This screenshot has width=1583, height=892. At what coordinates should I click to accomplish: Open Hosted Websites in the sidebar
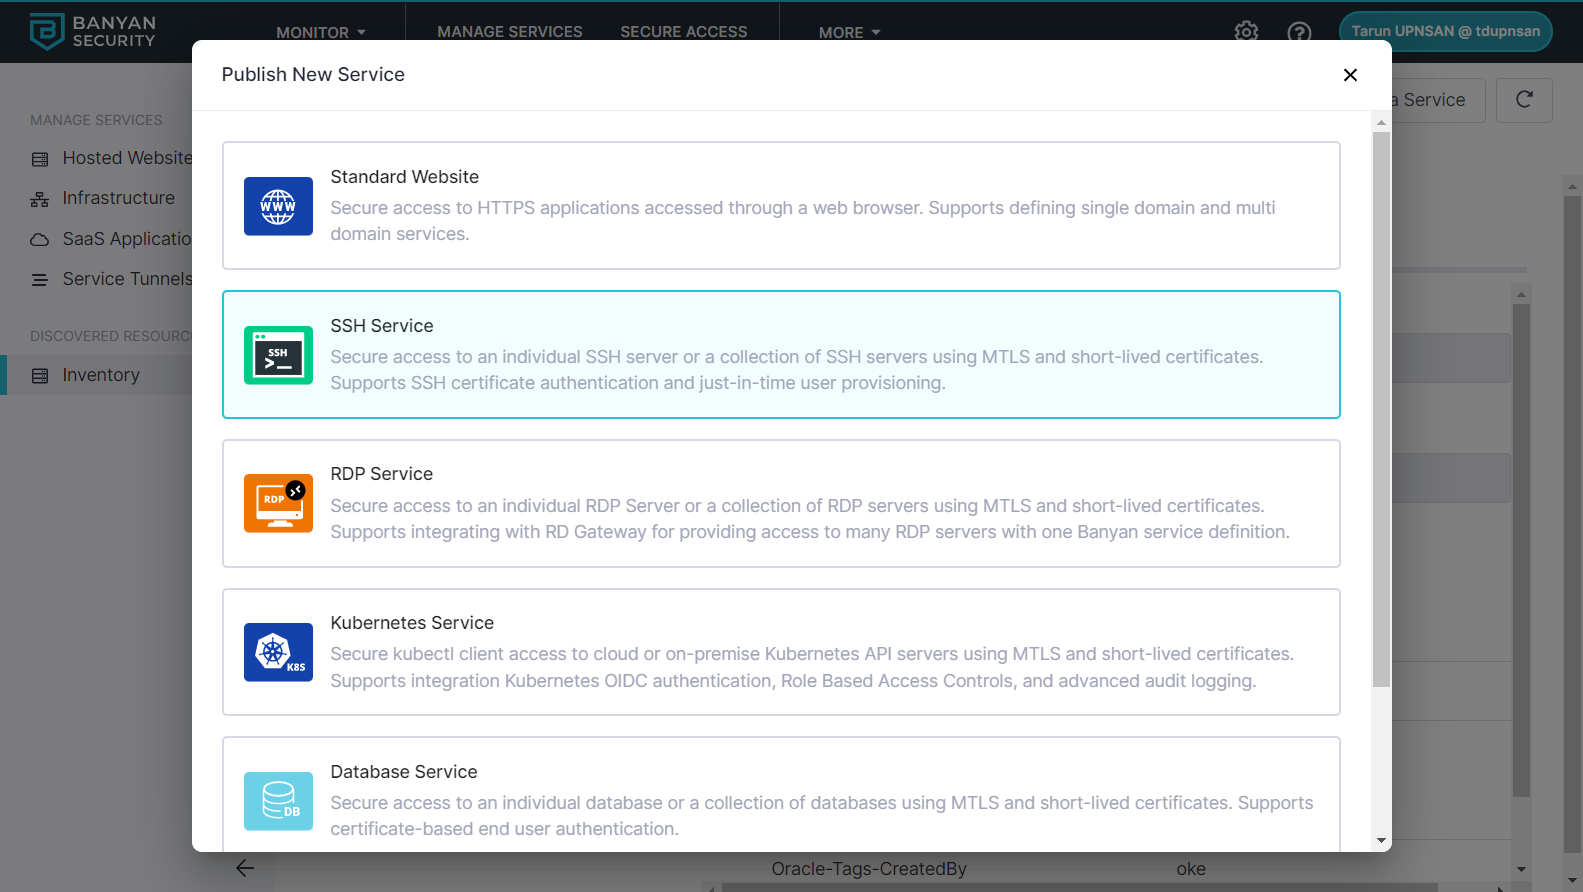127,158
